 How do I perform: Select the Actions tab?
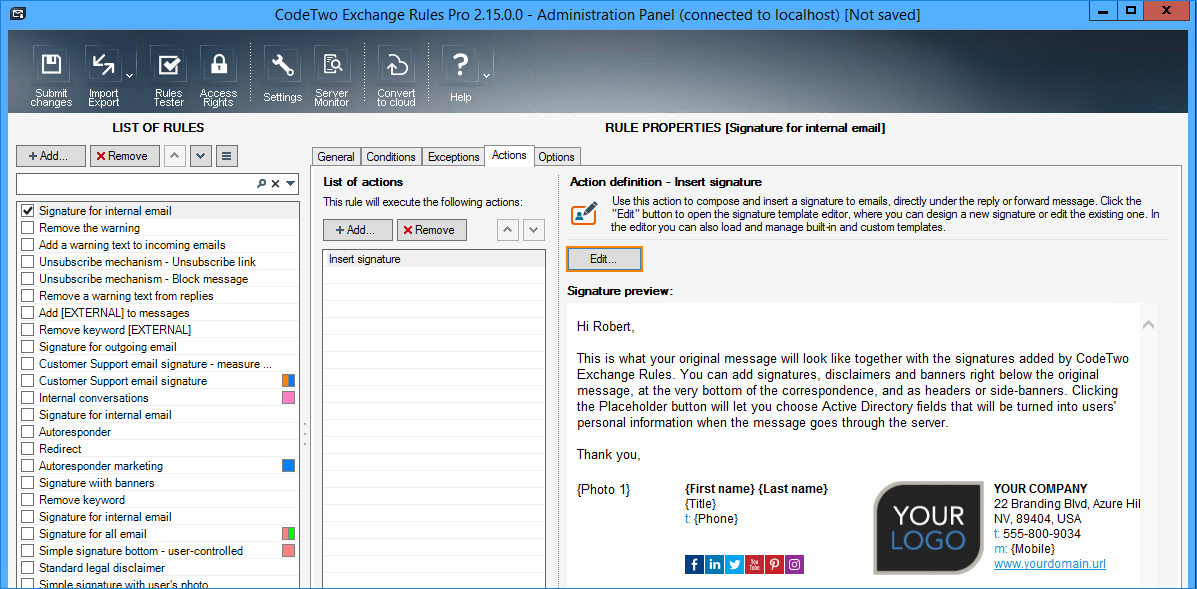509,155
